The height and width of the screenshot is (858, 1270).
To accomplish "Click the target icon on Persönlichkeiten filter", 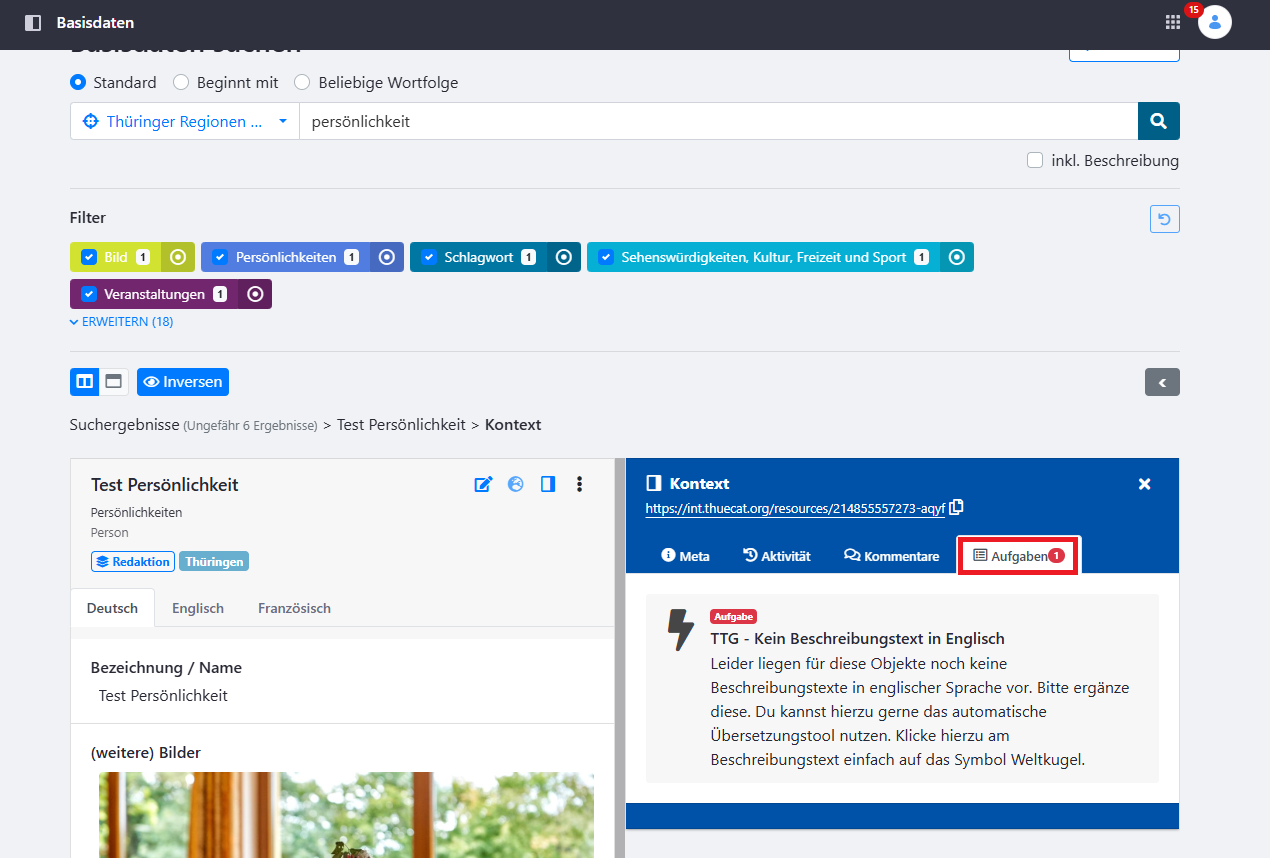I will coord(387,257).
